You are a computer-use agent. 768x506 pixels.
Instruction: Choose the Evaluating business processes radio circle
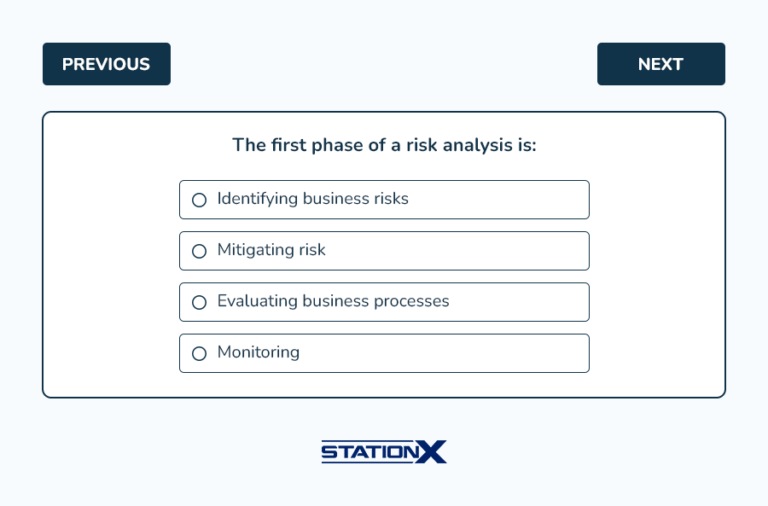click(199, 302)
